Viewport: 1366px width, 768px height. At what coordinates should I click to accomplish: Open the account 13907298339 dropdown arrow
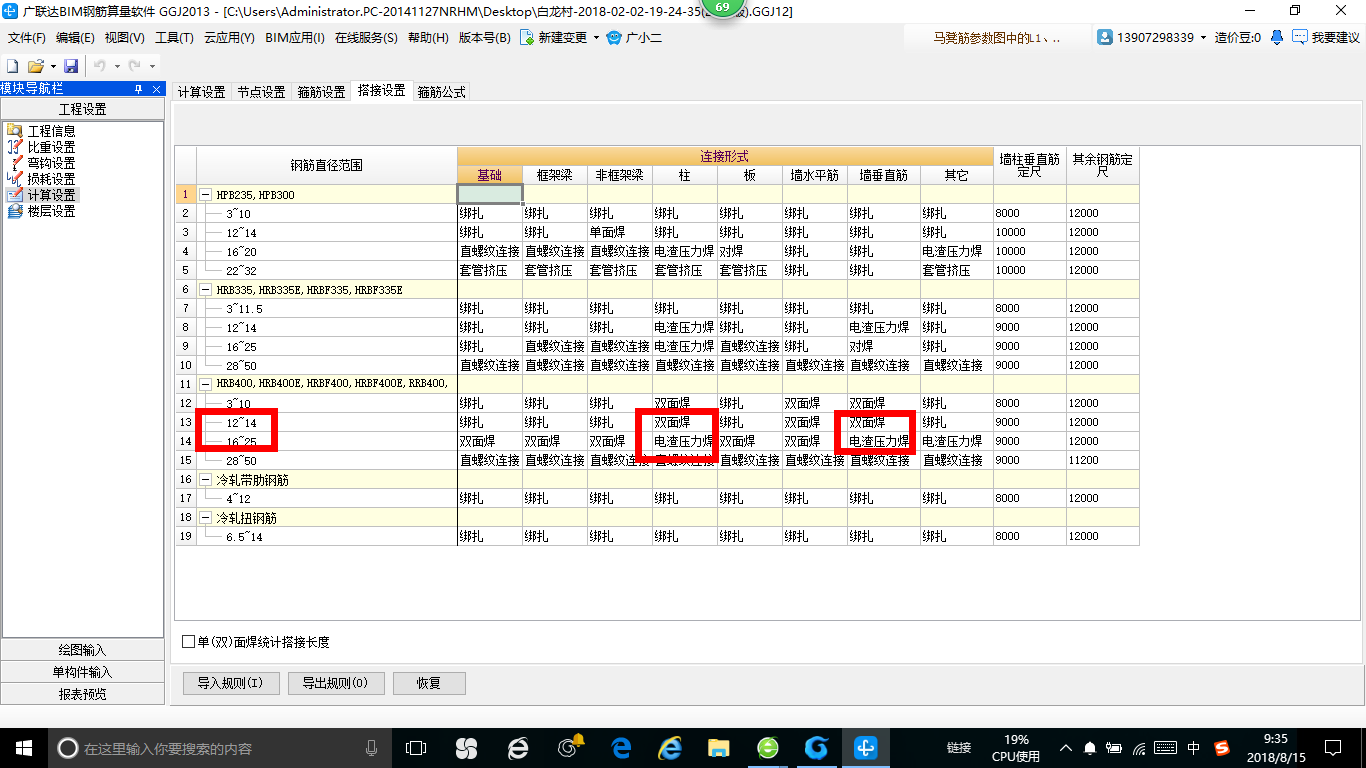click(x=1203, y=38)
